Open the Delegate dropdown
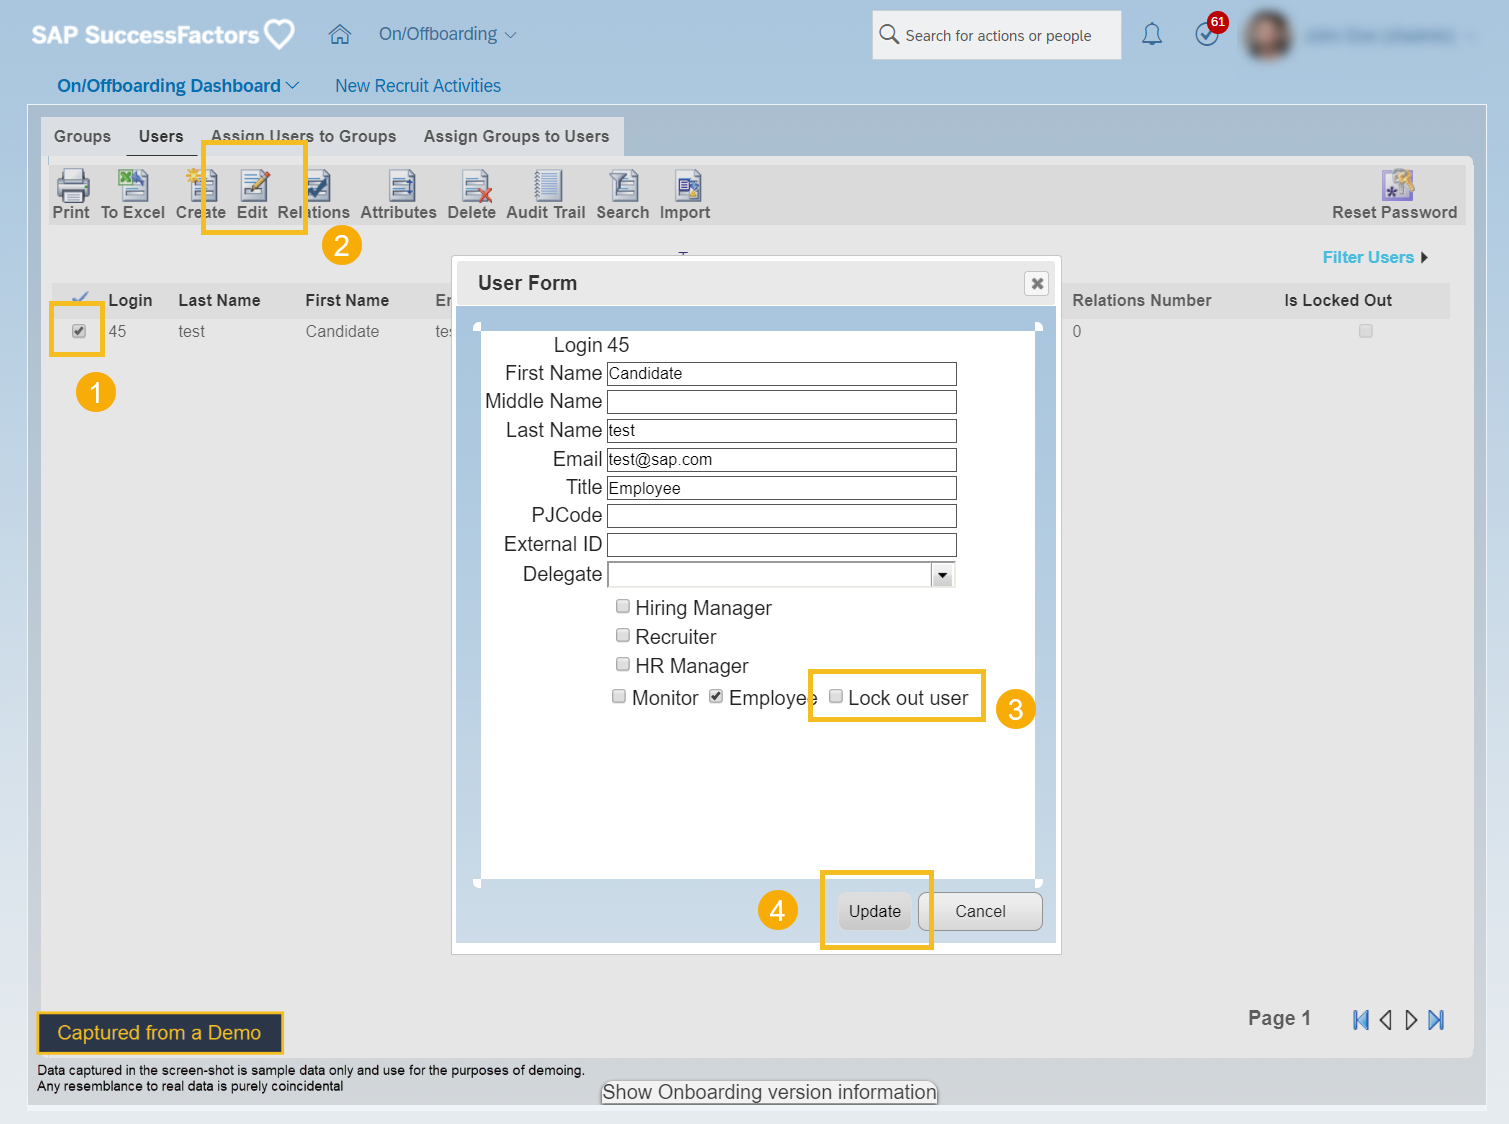The height and width of the screenshot is (1124, 1509). pos(942,575)
